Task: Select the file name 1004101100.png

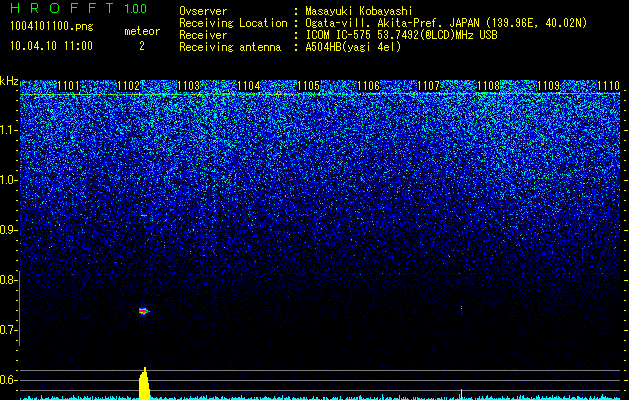Action: coord(52,27)
